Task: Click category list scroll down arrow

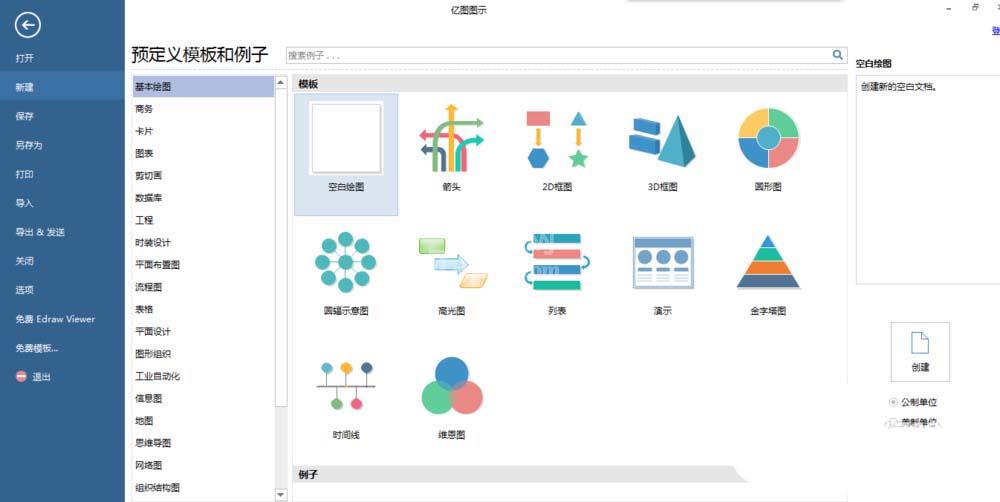Action: tap(281, 494)
